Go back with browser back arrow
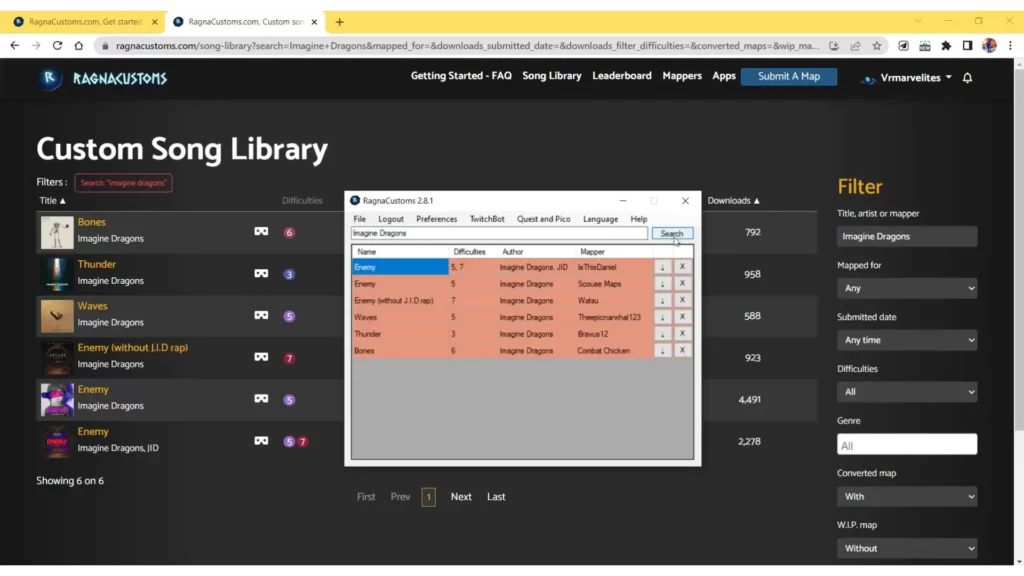This screenshot has width=1024, height=576. pos(14,46)
